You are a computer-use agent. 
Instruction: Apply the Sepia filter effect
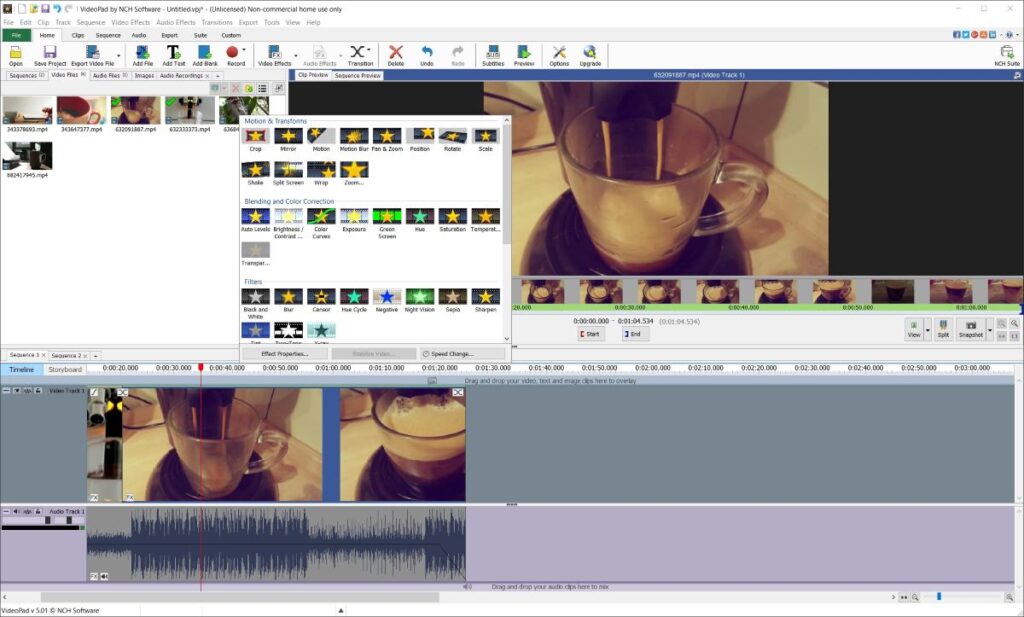[x=451, y=297]
